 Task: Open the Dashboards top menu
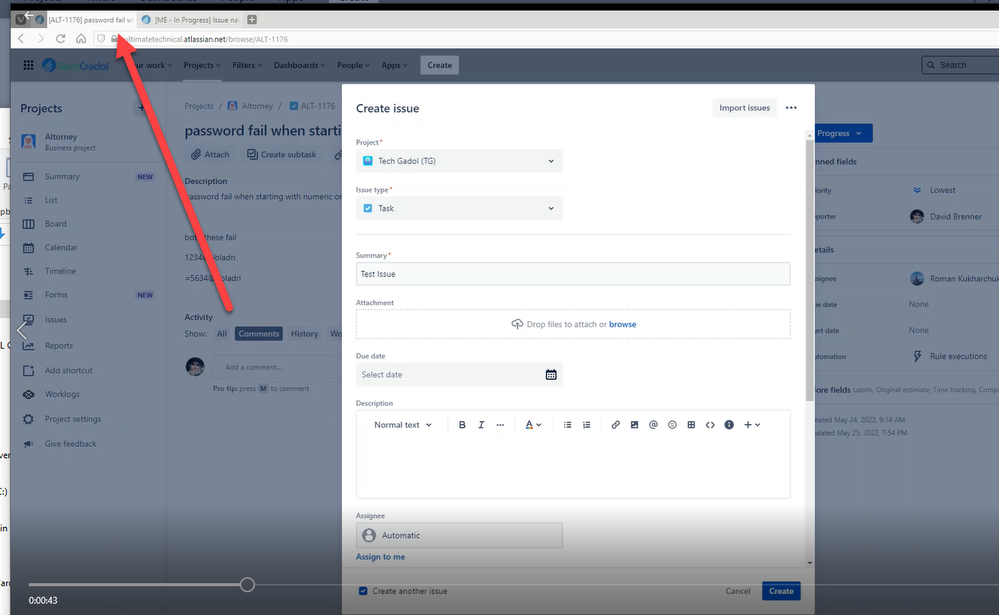tap(299, 65)
